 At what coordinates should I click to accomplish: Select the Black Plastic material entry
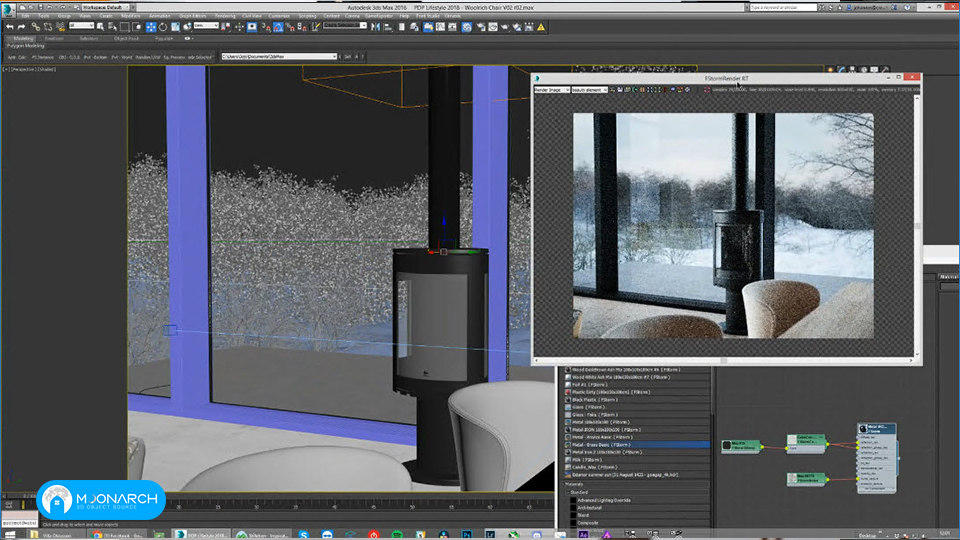pyautogui.click(x=637, y=400)
